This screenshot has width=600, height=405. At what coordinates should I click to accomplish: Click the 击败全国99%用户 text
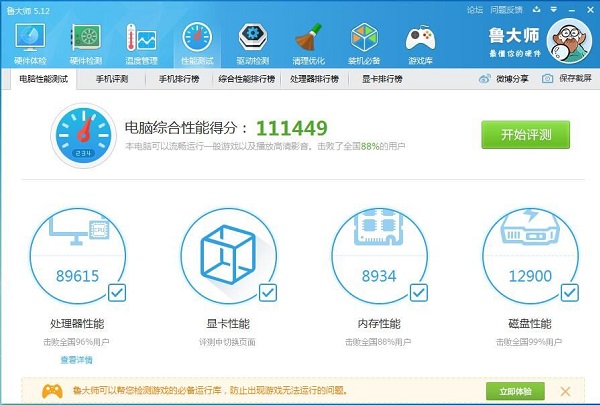pyautogui.click(x=529, y=342)
